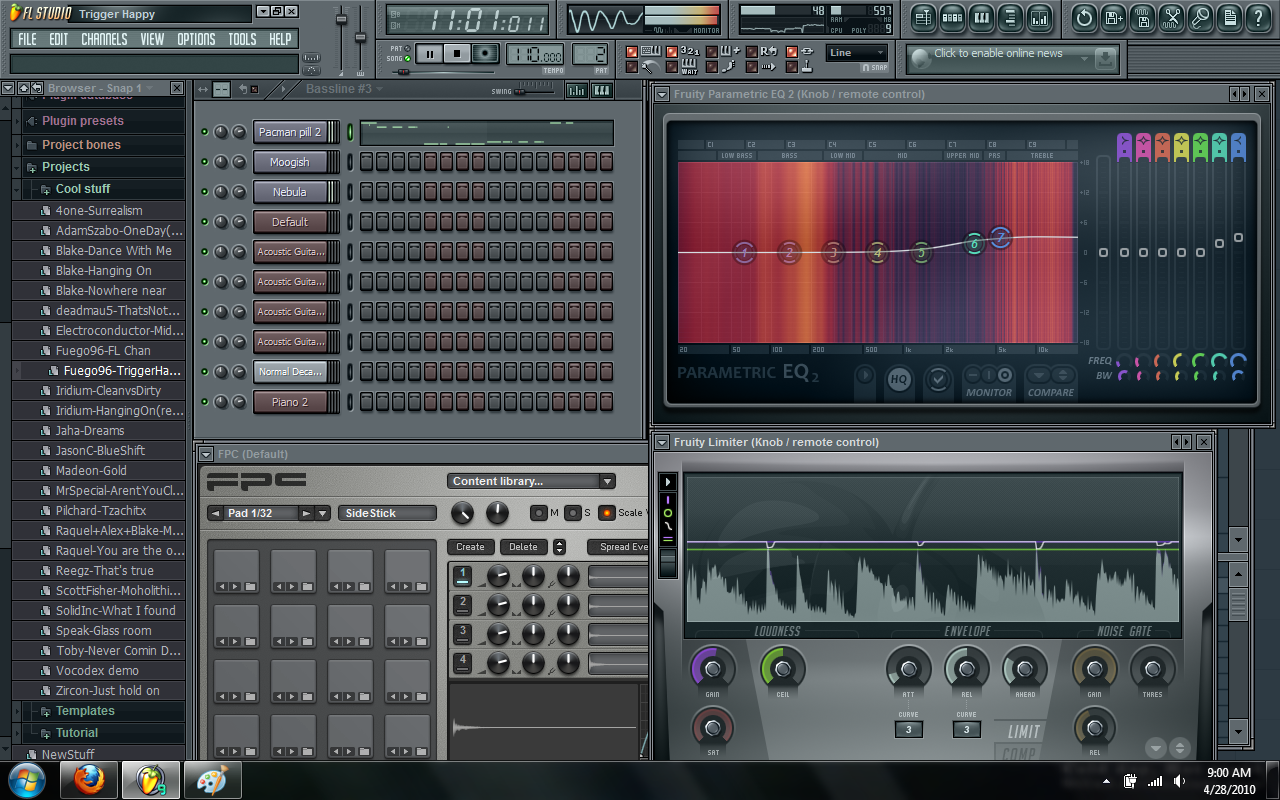The height and width of the screenshot is (800, 1280).
Task: Open the Snap mode Line dropdown
Action: tap(857, 53)
